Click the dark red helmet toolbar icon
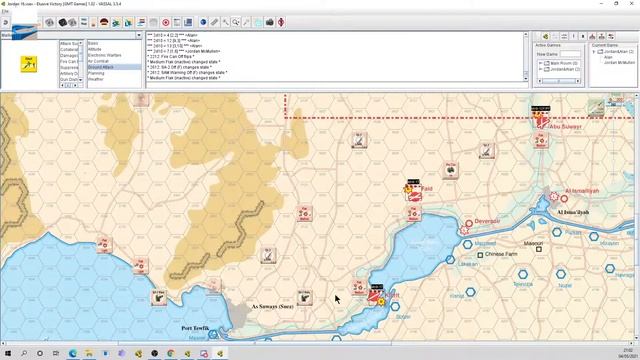 click(x=104, y=22)
